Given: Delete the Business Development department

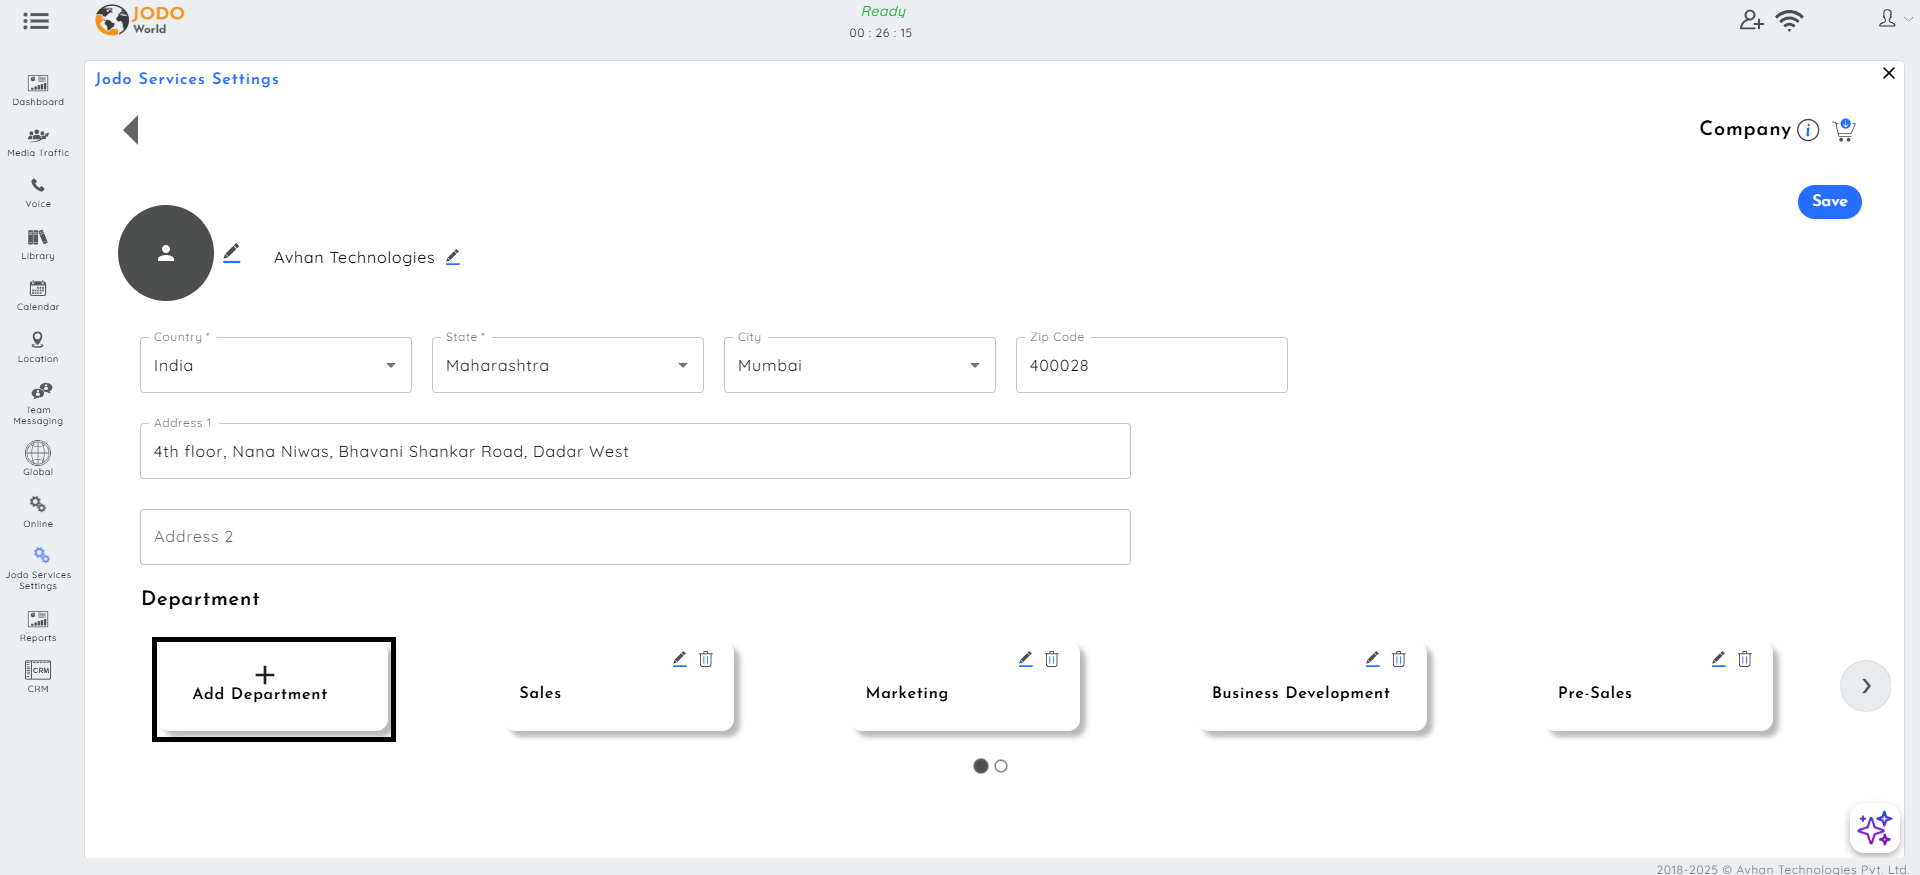Looking at the screenshot, I should point(1399,659).
